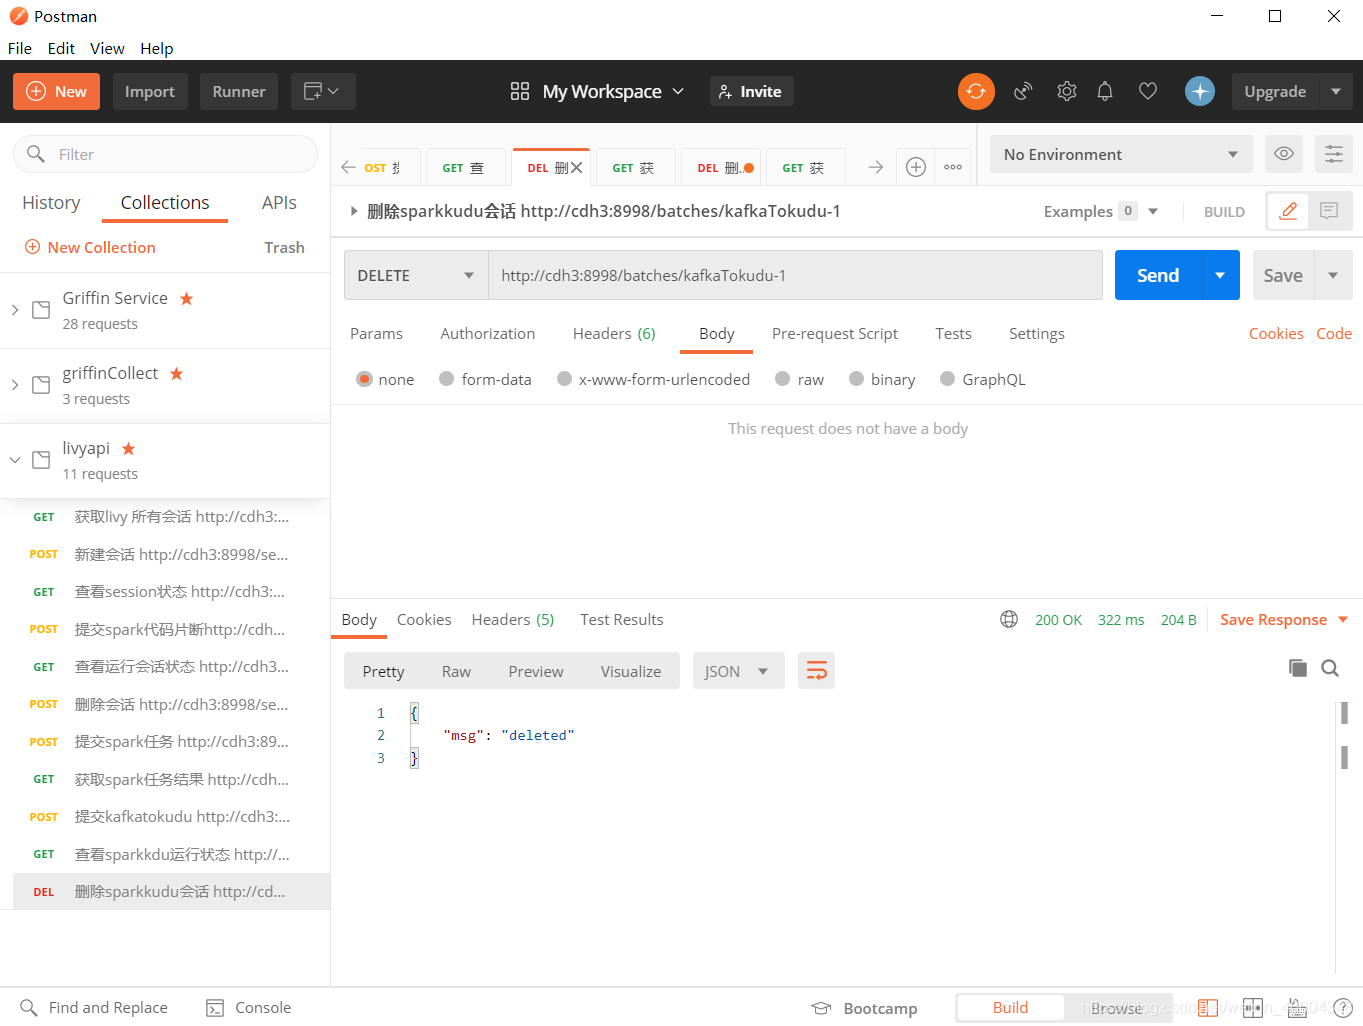Click the blue user avatar icon
1363x1026 pixels.
1200,91
